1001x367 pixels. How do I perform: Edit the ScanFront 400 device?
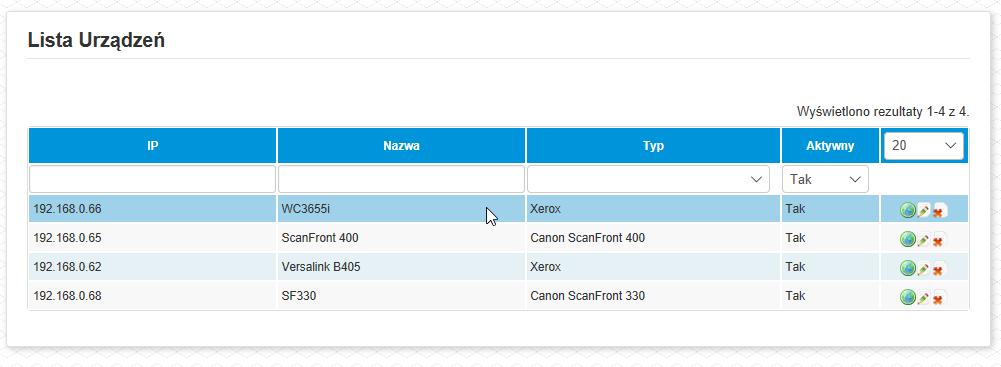pyautogui.click(x=923, y=240)
